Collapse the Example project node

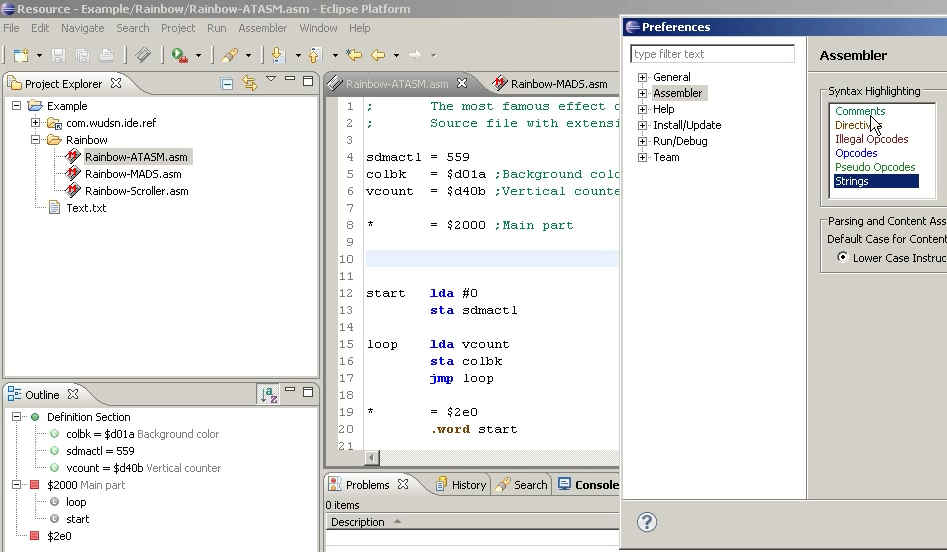16,106
